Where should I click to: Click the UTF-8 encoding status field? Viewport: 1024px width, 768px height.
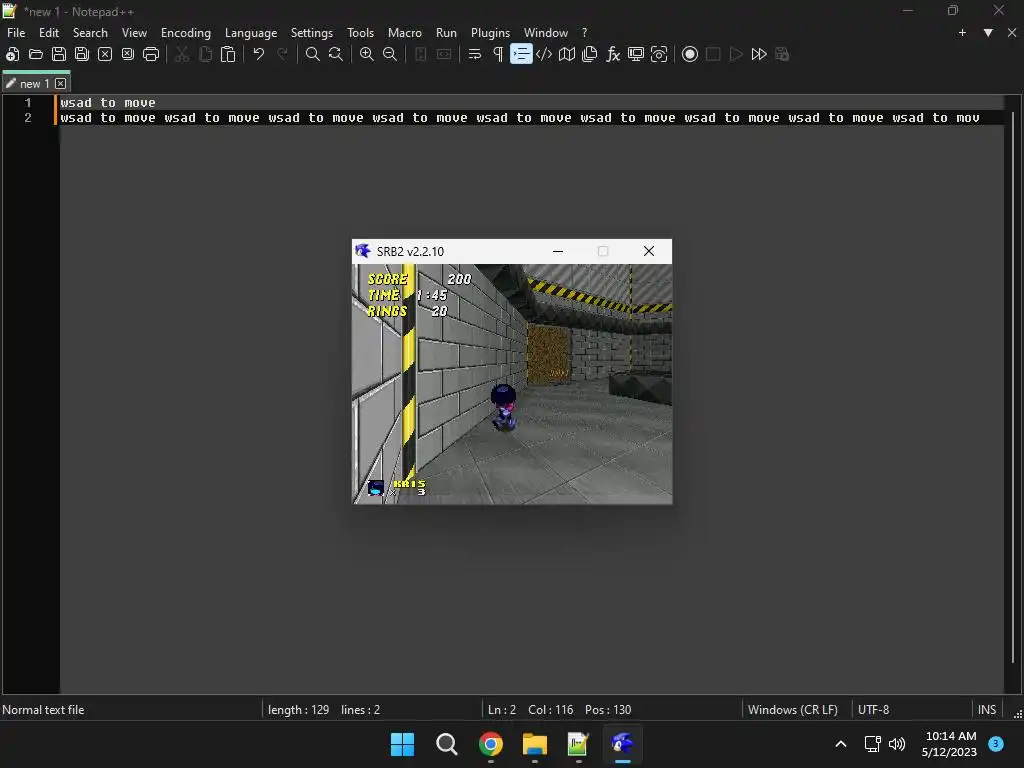874,710
